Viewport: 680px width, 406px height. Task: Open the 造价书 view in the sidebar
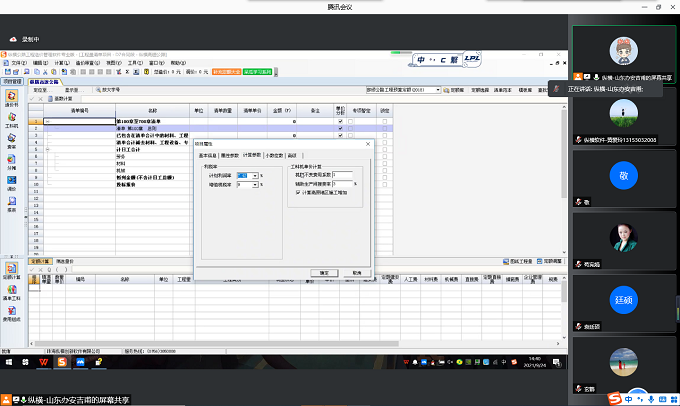tap(11, 96)
